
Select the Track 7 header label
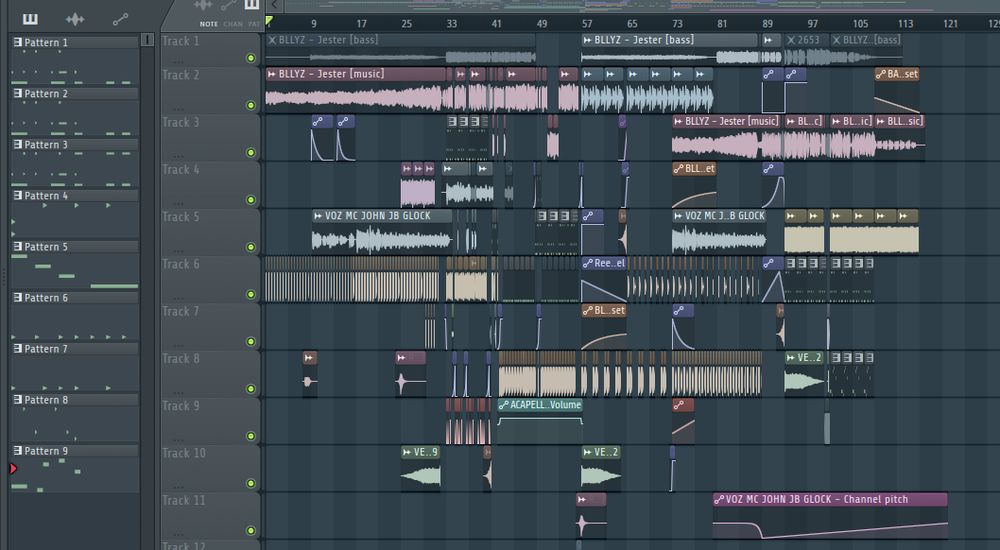coord(180,311)
